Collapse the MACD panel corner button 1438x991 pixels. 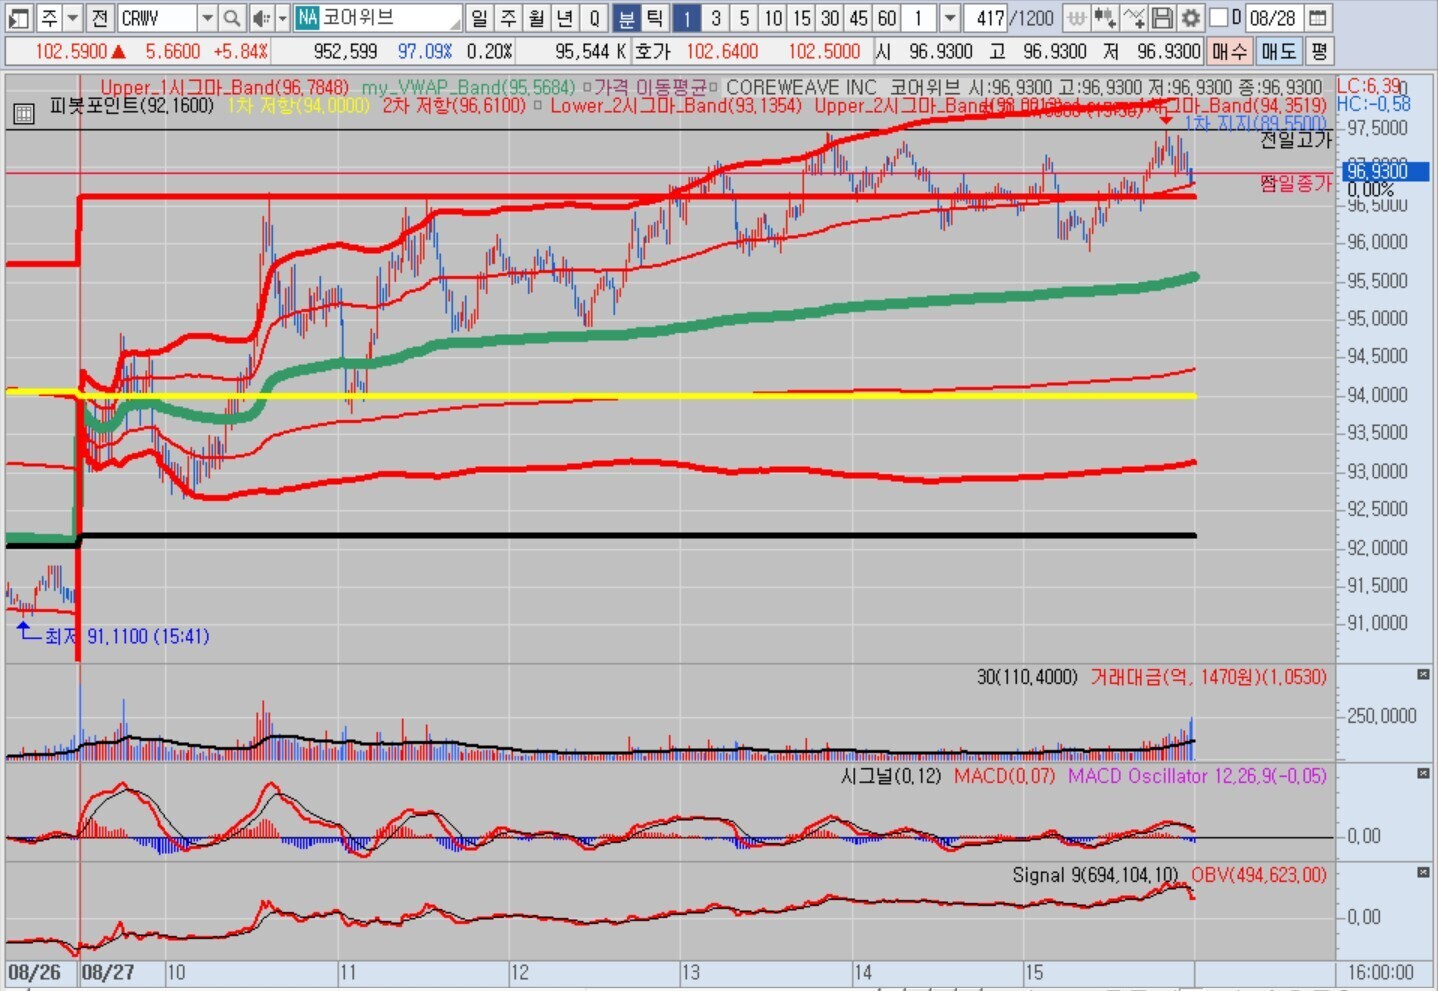[x=1423, y=774]
